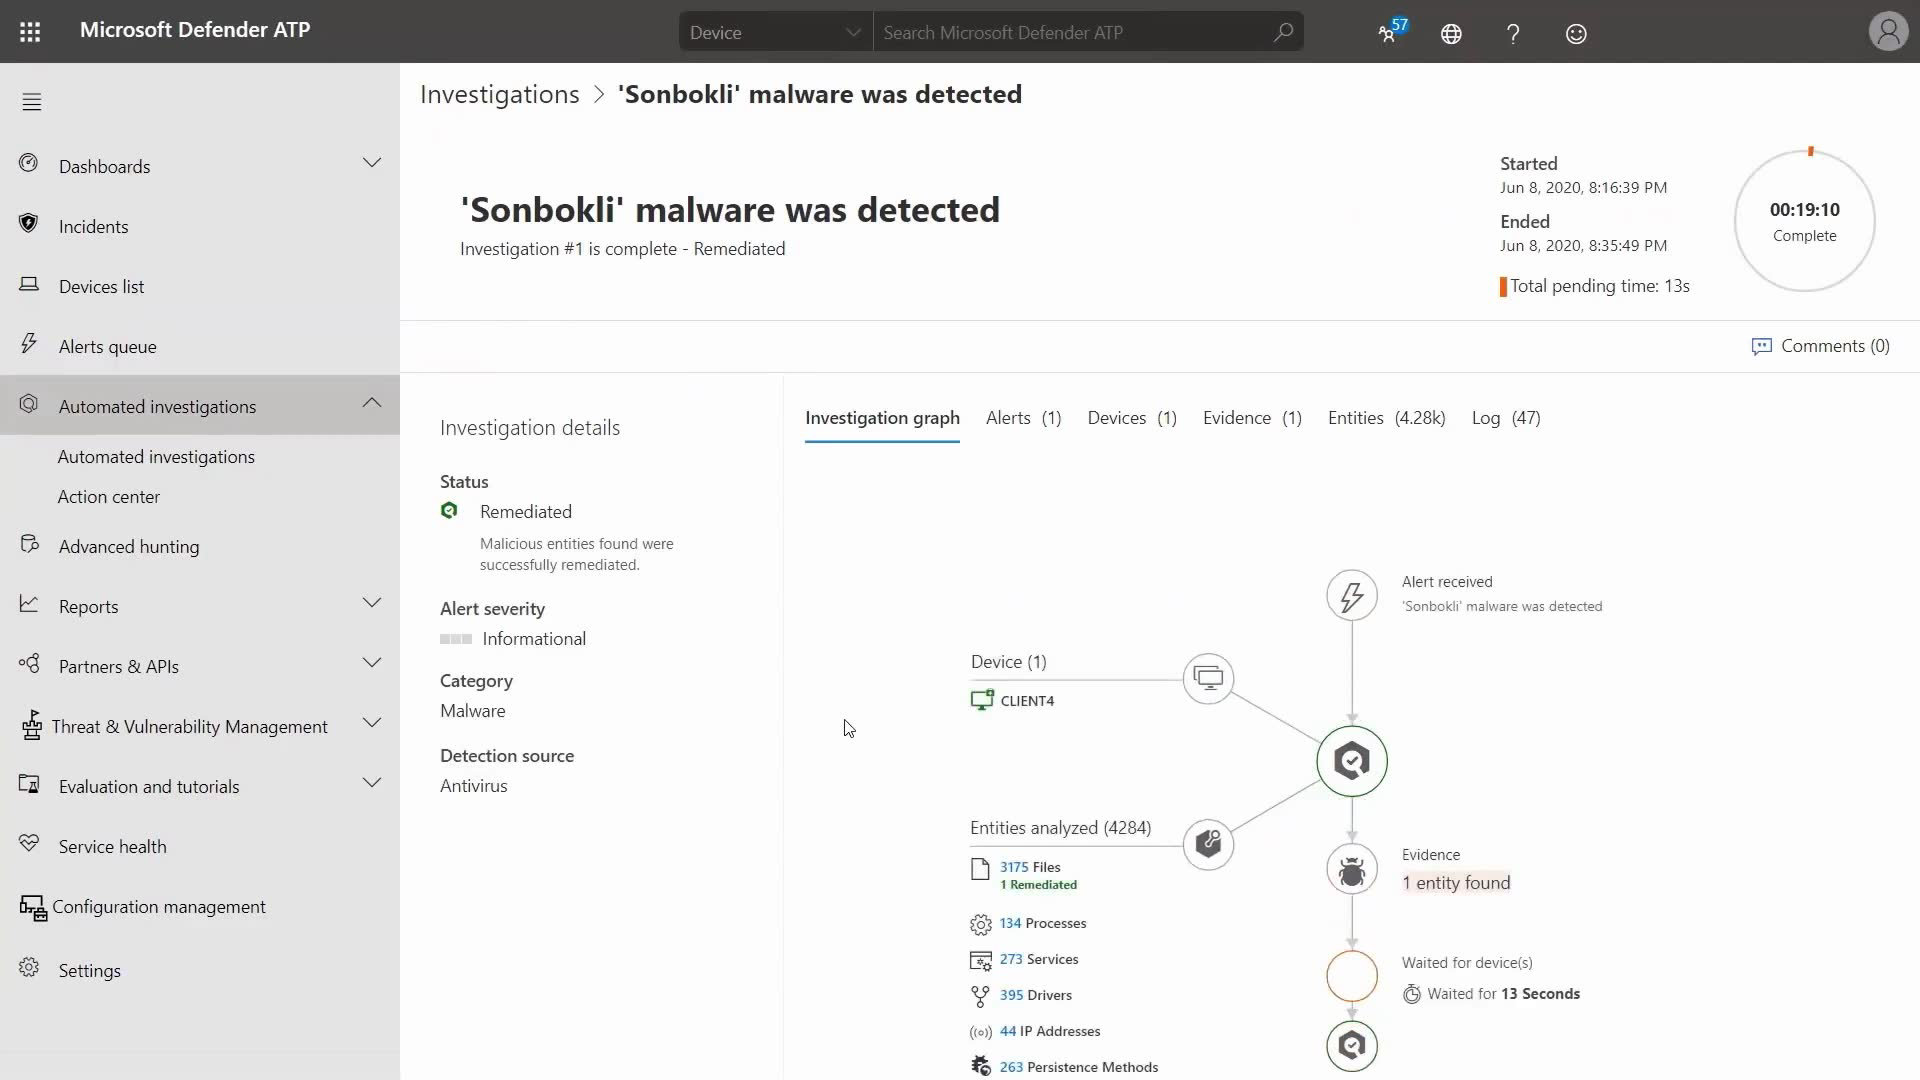Expand the Dashboards menu section
This screenshot has height=1080, width=1920.
click(371, 163)
